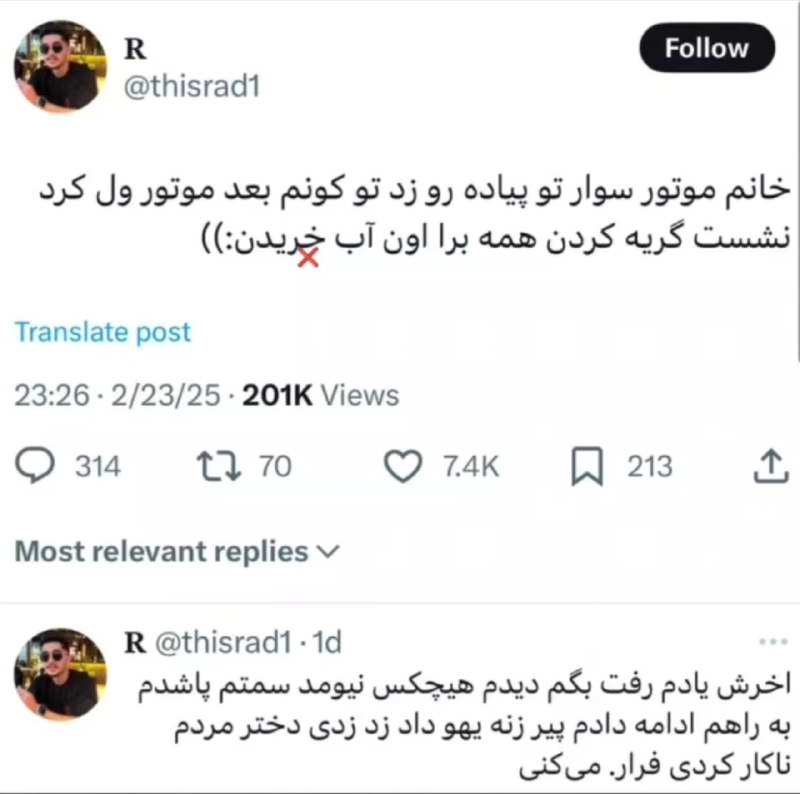Open the main post profile picture
The image size is (800, 794).
point(60,66)
